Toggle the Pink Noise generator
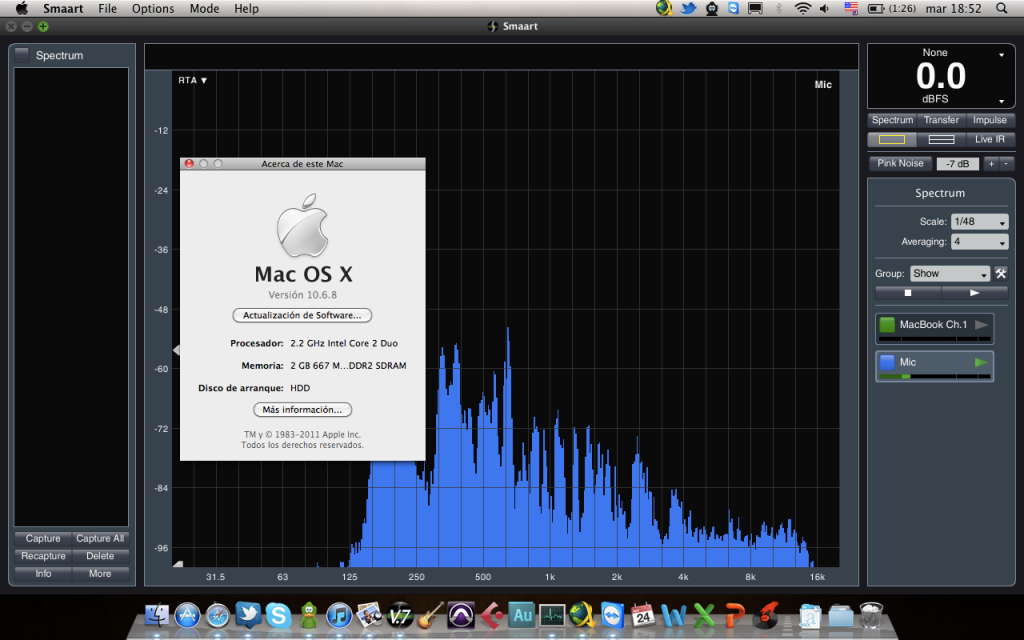The width and height of the screenshot is (1024, 640). pyautogui.click(x=900, y=163)
